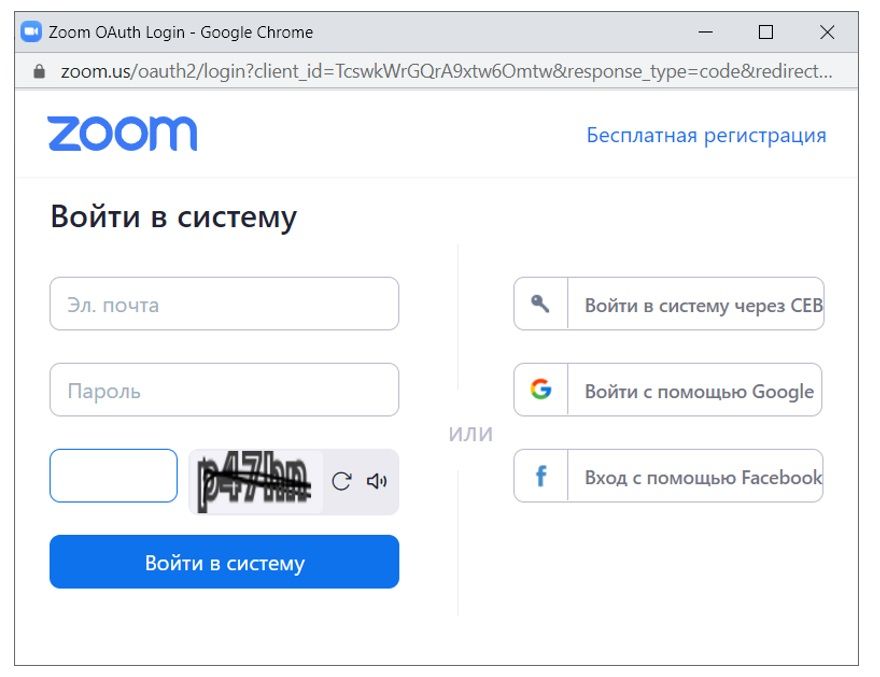This screenshot has height=677, width=880.
Task: Focus the Эл. почта email field
Action: pyautogui.click(x=224, y=304)
